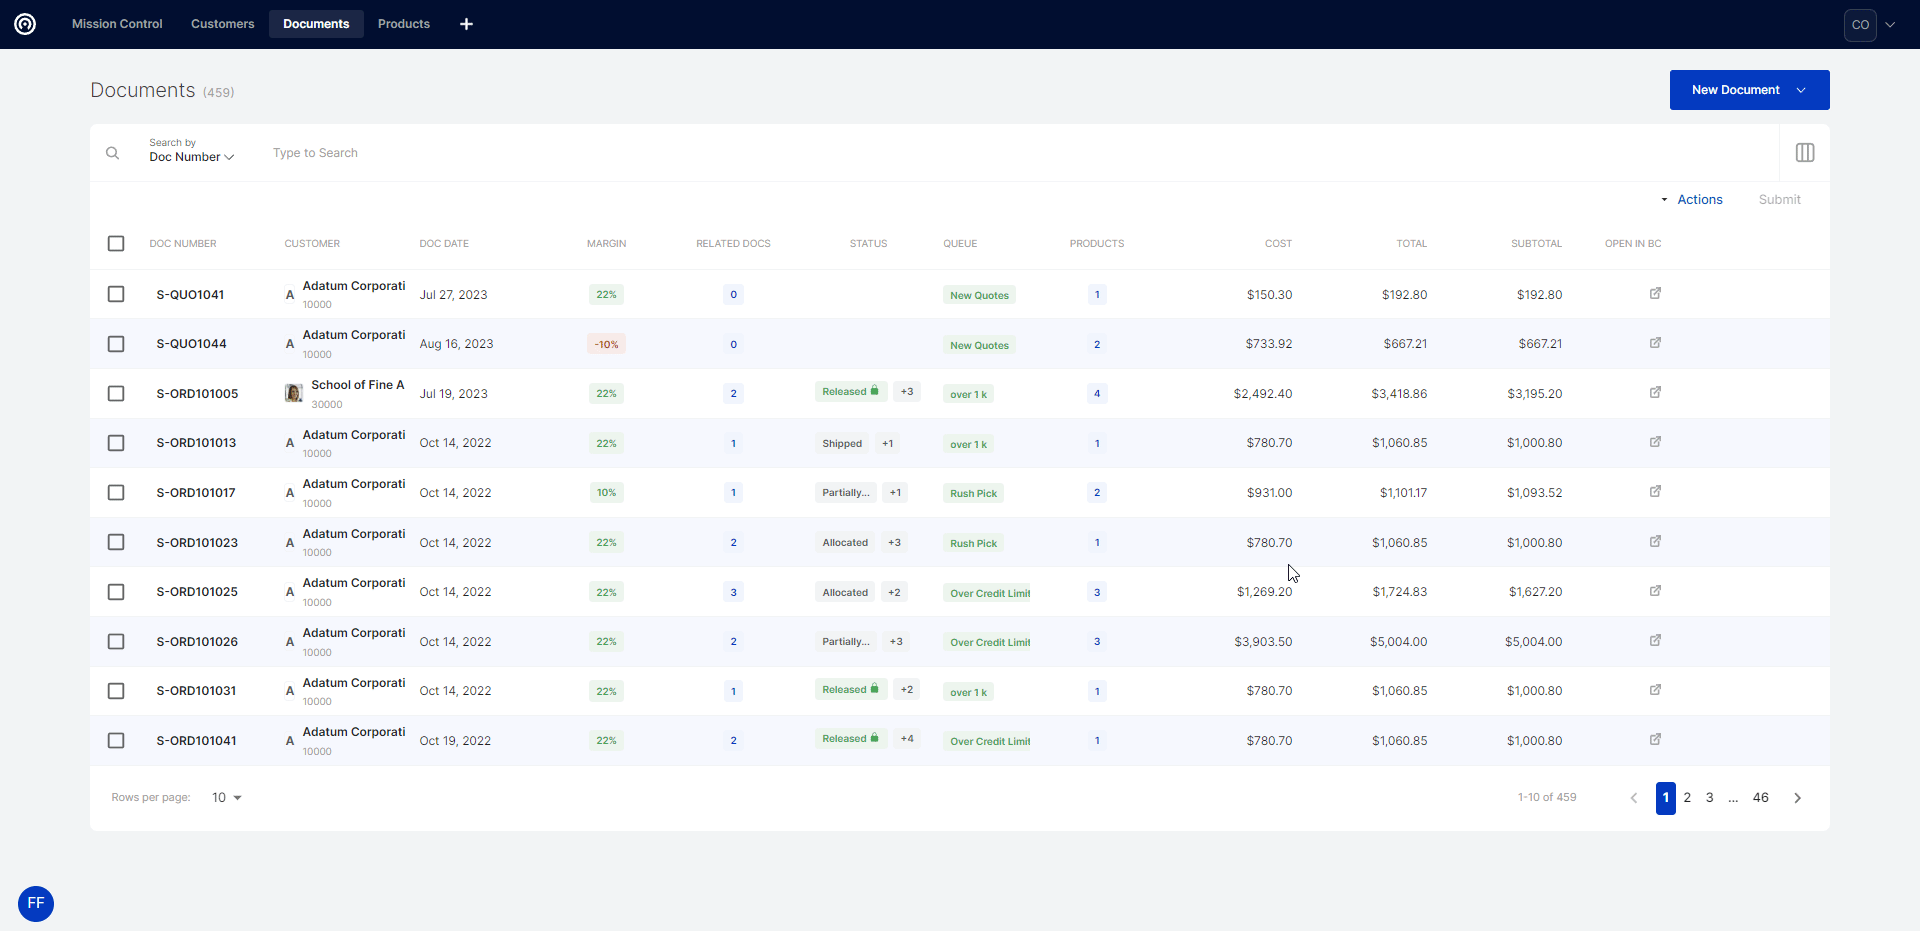Open the Mission Control tab
The width and height of the screenshot is (1920, 931).
pos(117,24)
